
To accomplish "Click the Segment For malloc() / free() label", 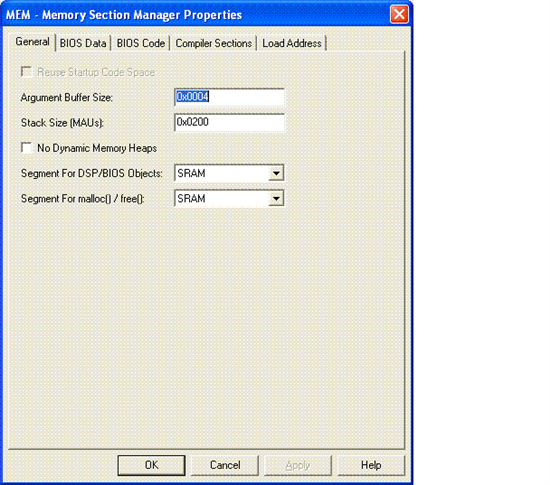I will tap(83, 199).
